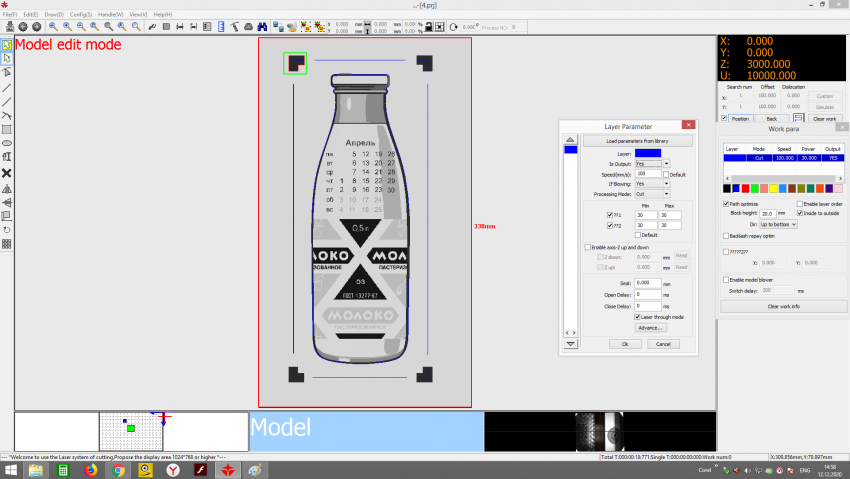Viewport: 850px width, 479px height.
Task: Expand the Is Output dropdown
Action: click(666, 163)
